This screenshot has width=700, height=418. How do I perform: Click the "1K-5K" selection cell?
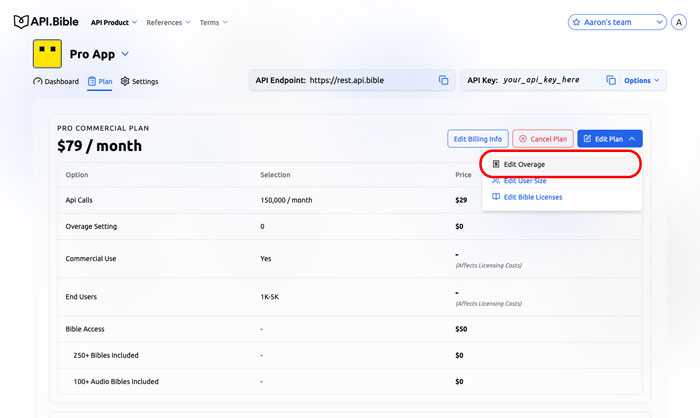[x=270, y=297]
